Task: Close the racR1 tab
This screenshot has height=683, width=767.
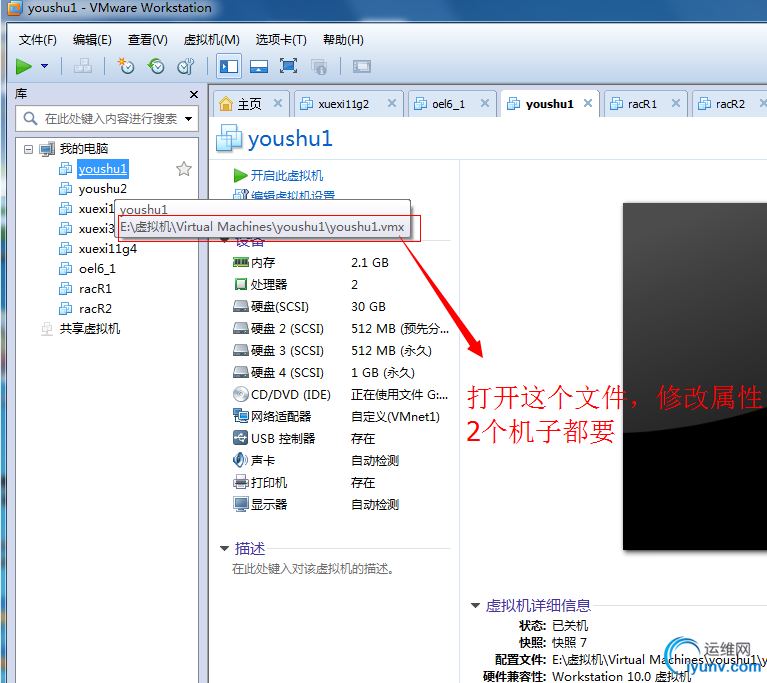Action: tap(676, 103)
